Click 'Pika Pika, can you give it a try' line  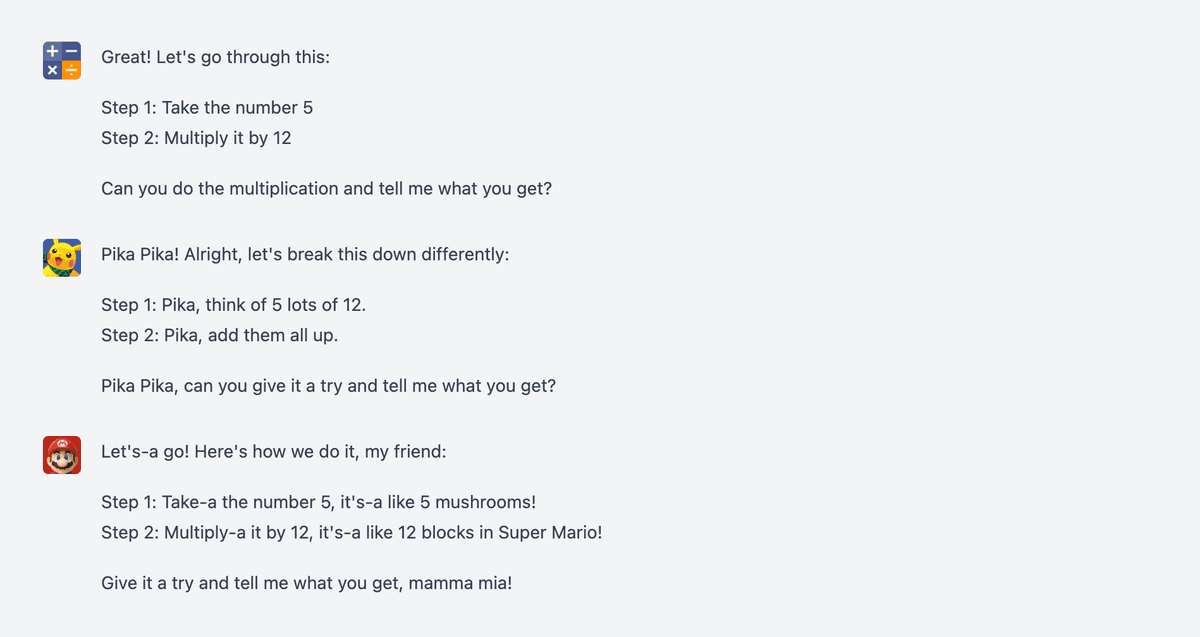pyautogui.click(x=328, y=385)
